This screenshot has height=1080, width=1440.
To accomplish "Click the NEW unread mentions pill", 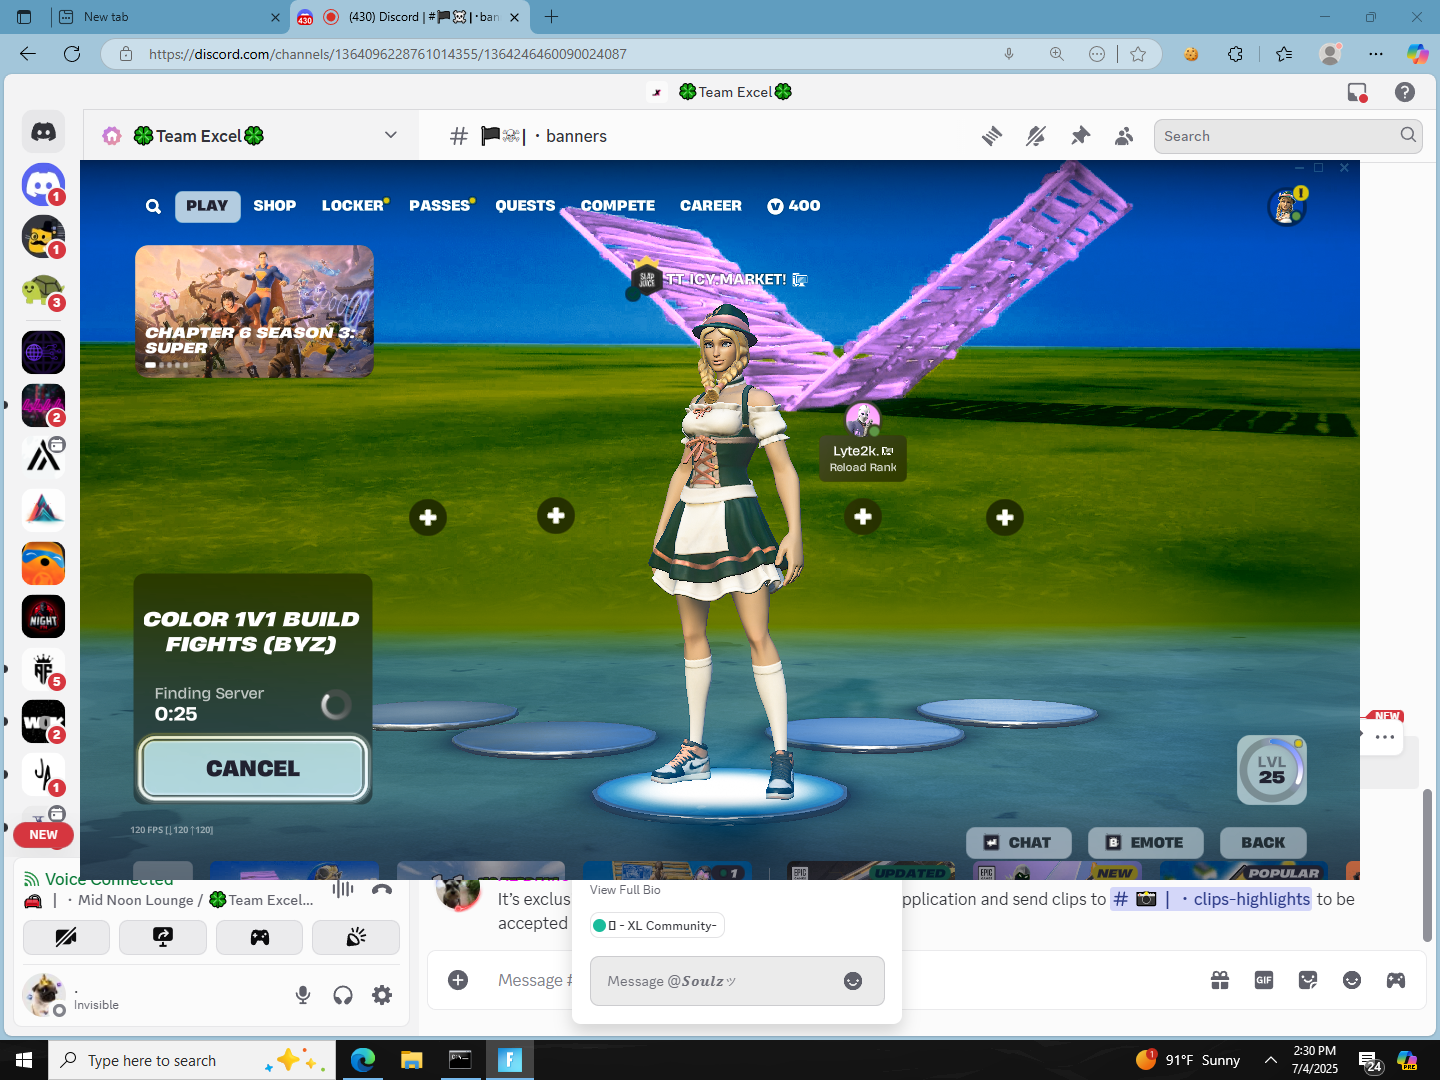I will (x=43, y=834).
